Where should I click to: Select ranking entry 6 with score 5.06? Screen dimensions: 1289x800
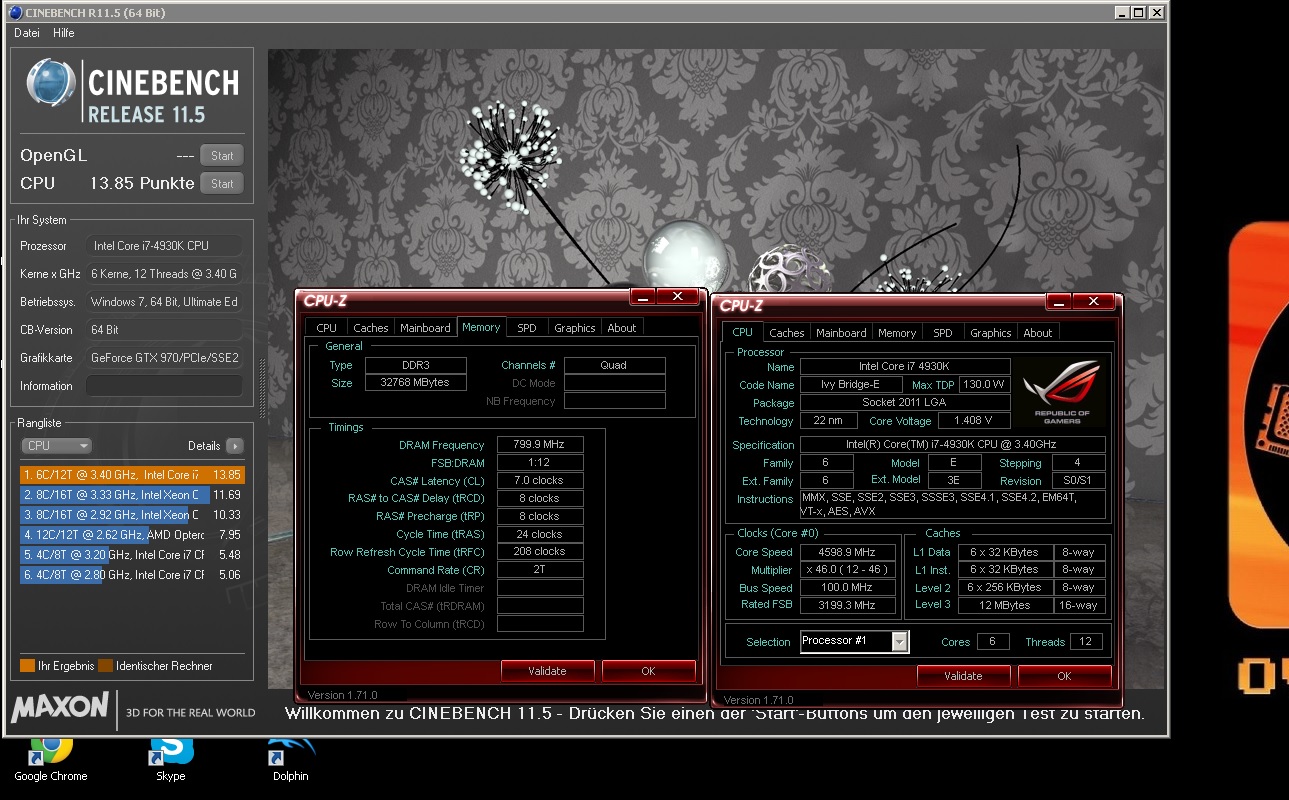tap(132, 575)
